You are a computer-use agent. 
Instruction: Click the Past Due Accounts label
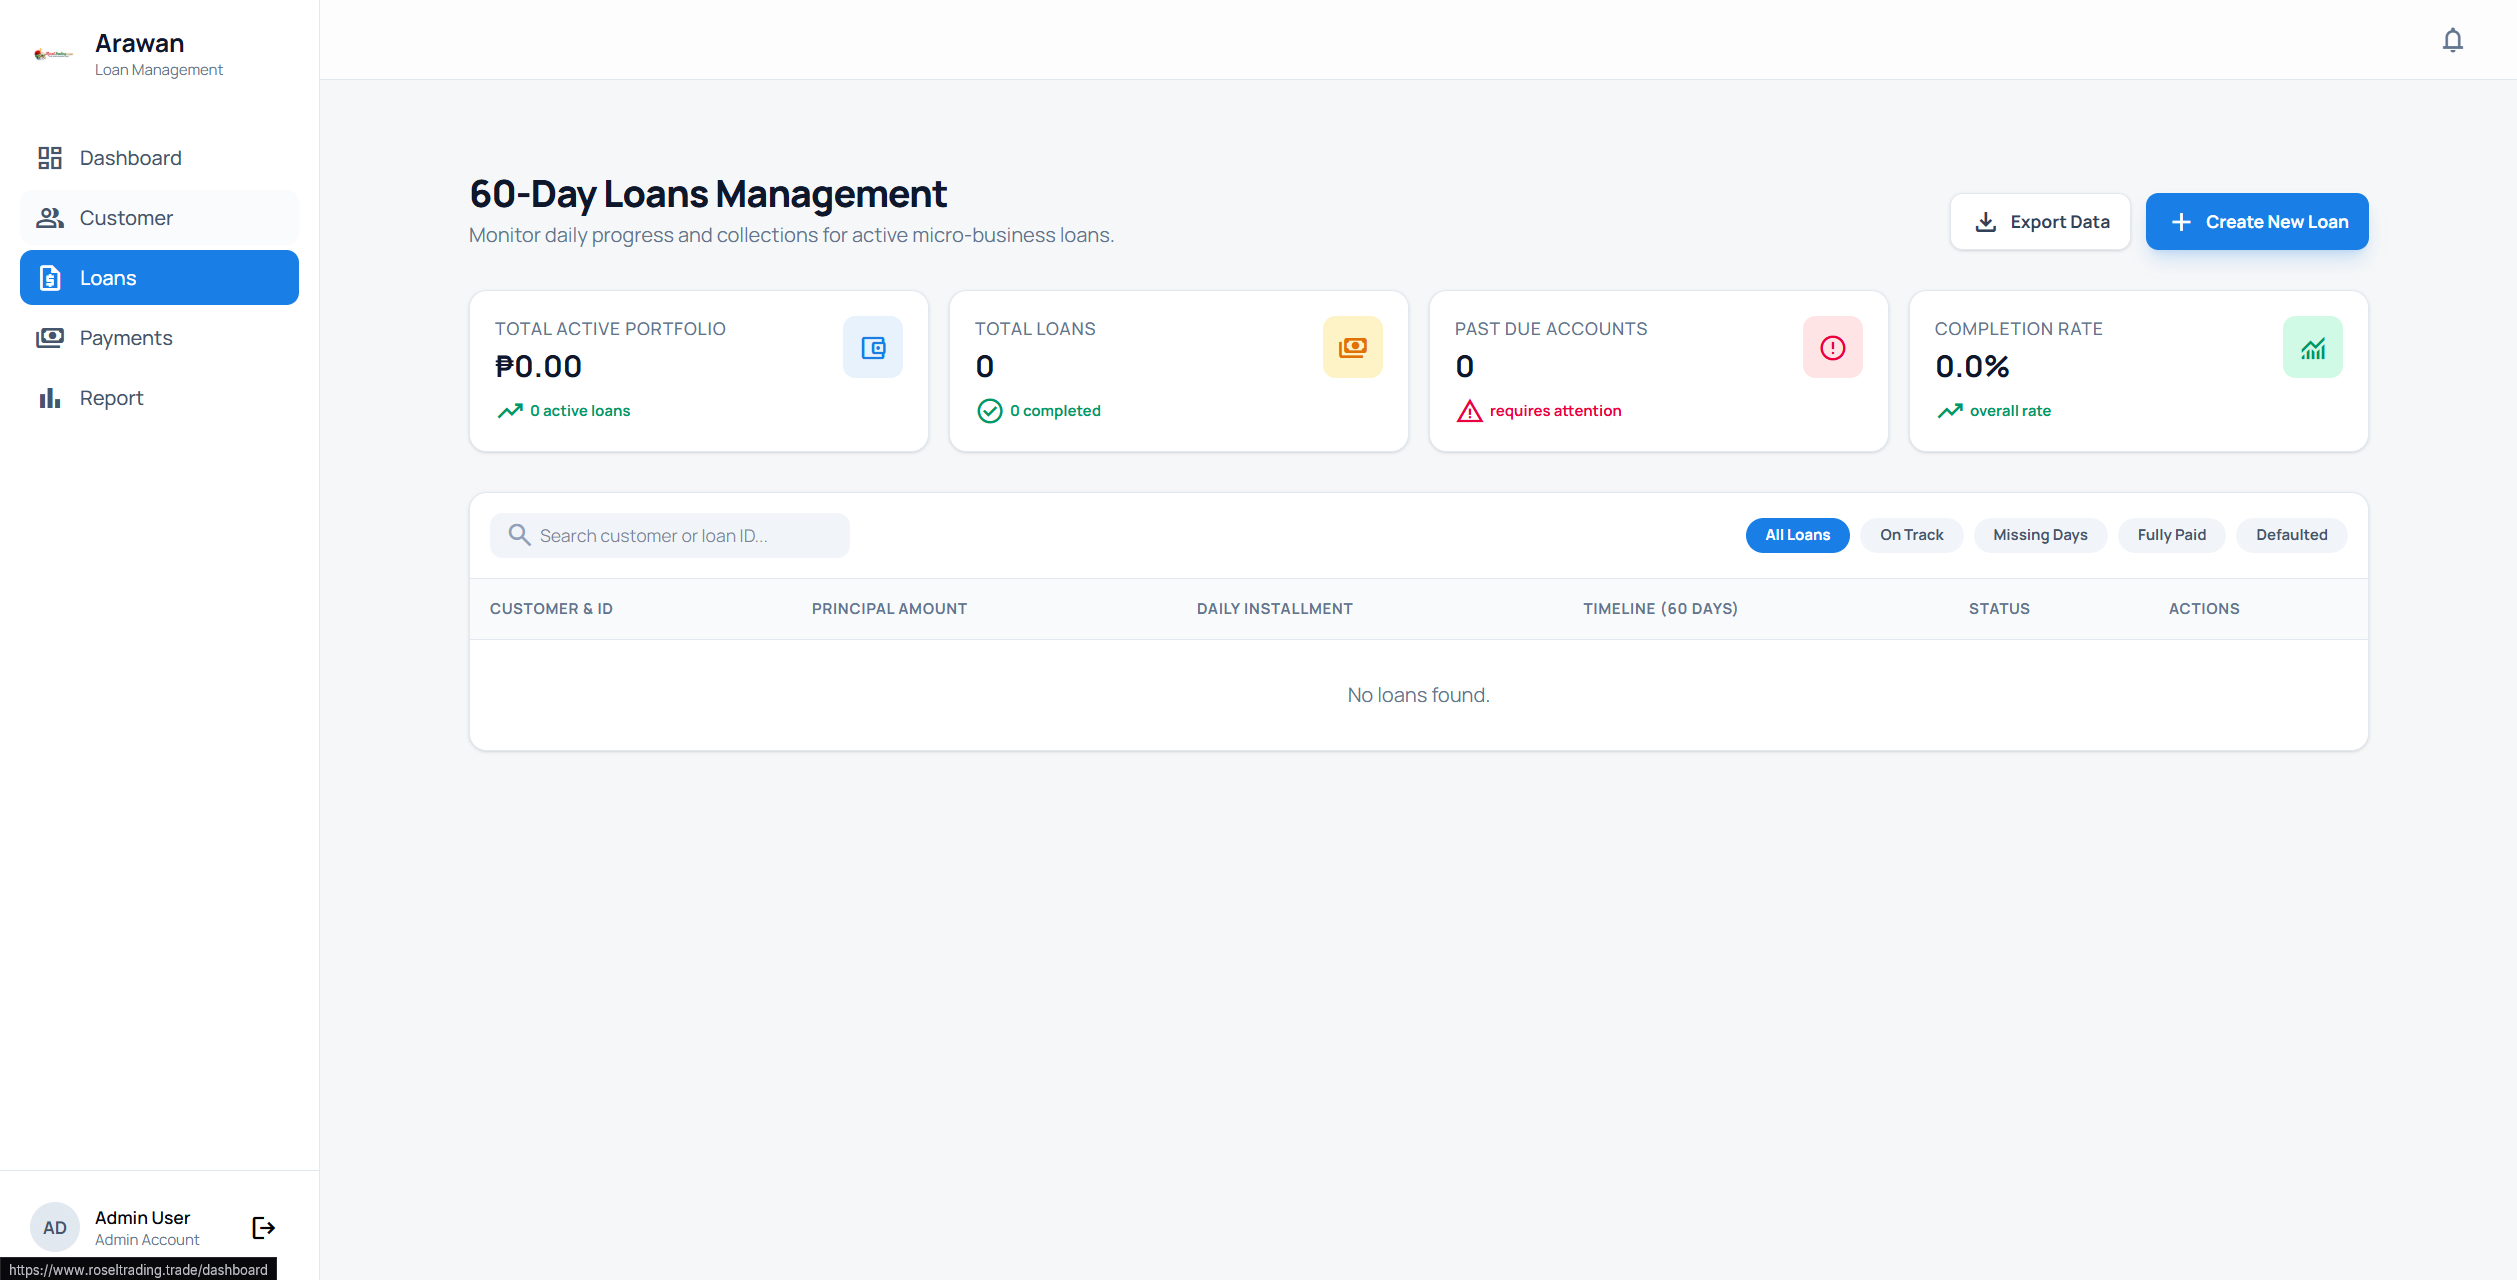[x=1550, y=329]
